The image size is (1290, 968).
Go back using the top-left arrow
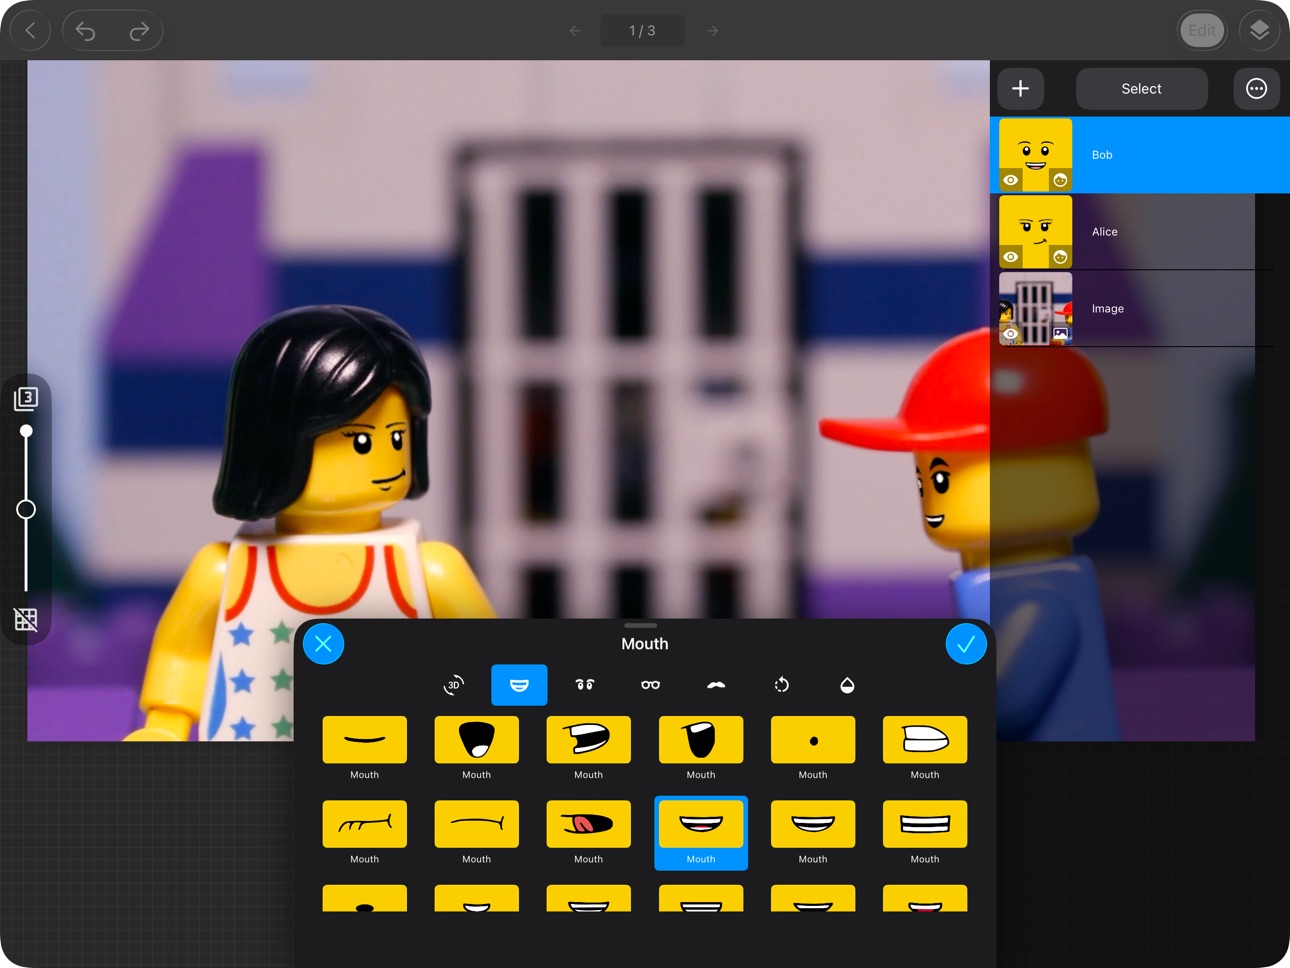point(30,31)
